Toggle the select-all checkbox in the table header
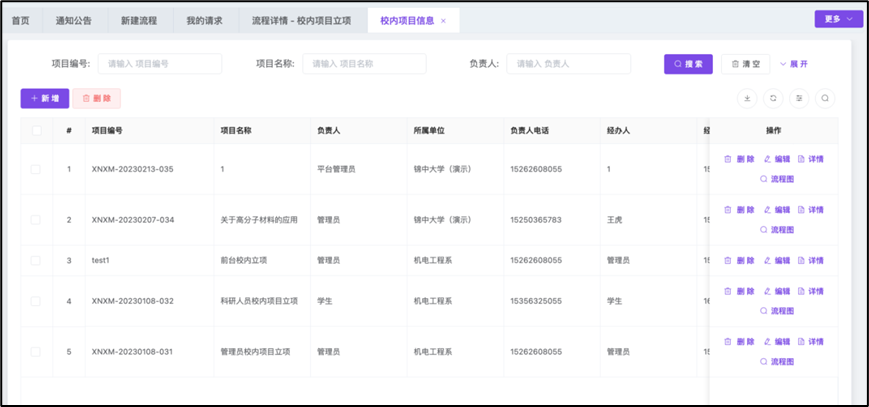The height and width of the screenshot is (407, 869). click(x=37, y=130)
